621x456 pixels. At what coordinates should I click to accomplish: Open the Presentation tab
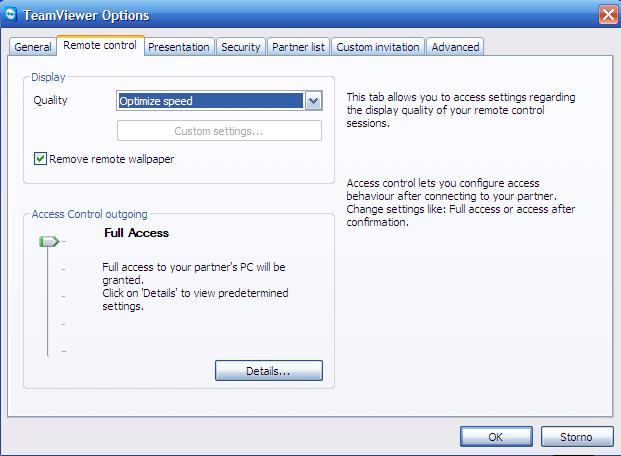click(179, 47)
